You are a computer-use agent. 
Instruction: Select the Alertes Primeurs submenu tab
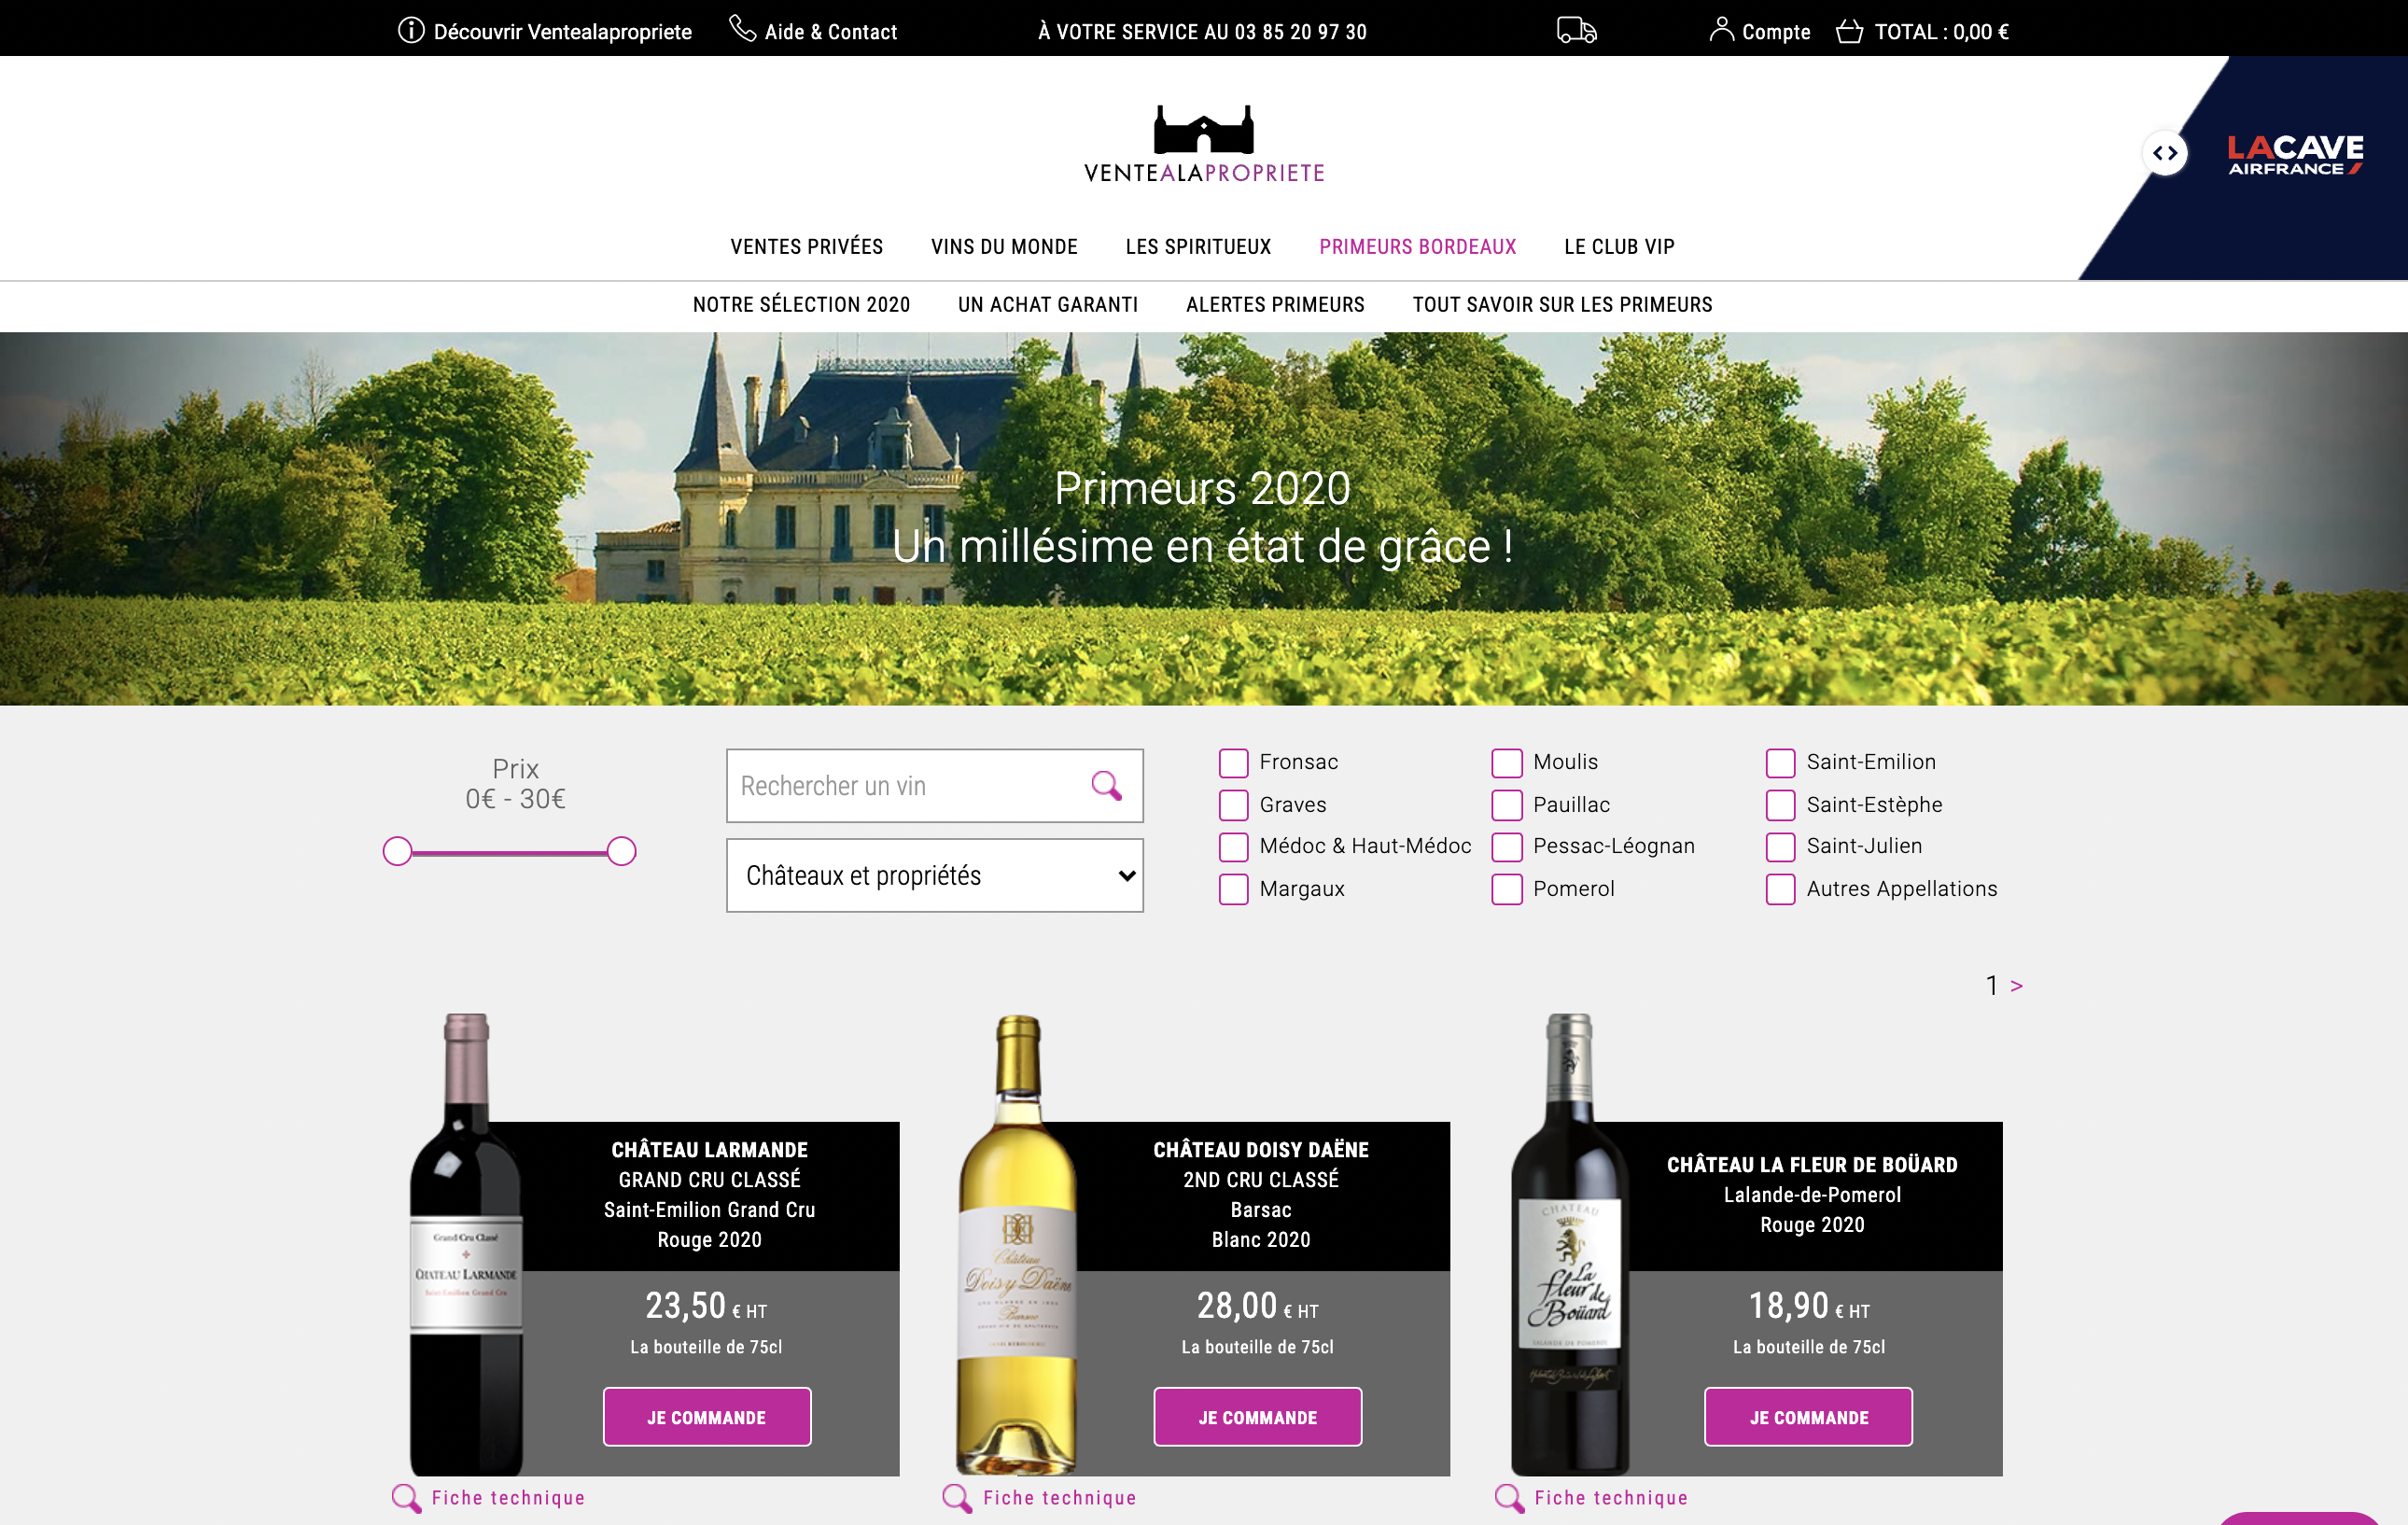[x=1275, y=305]
